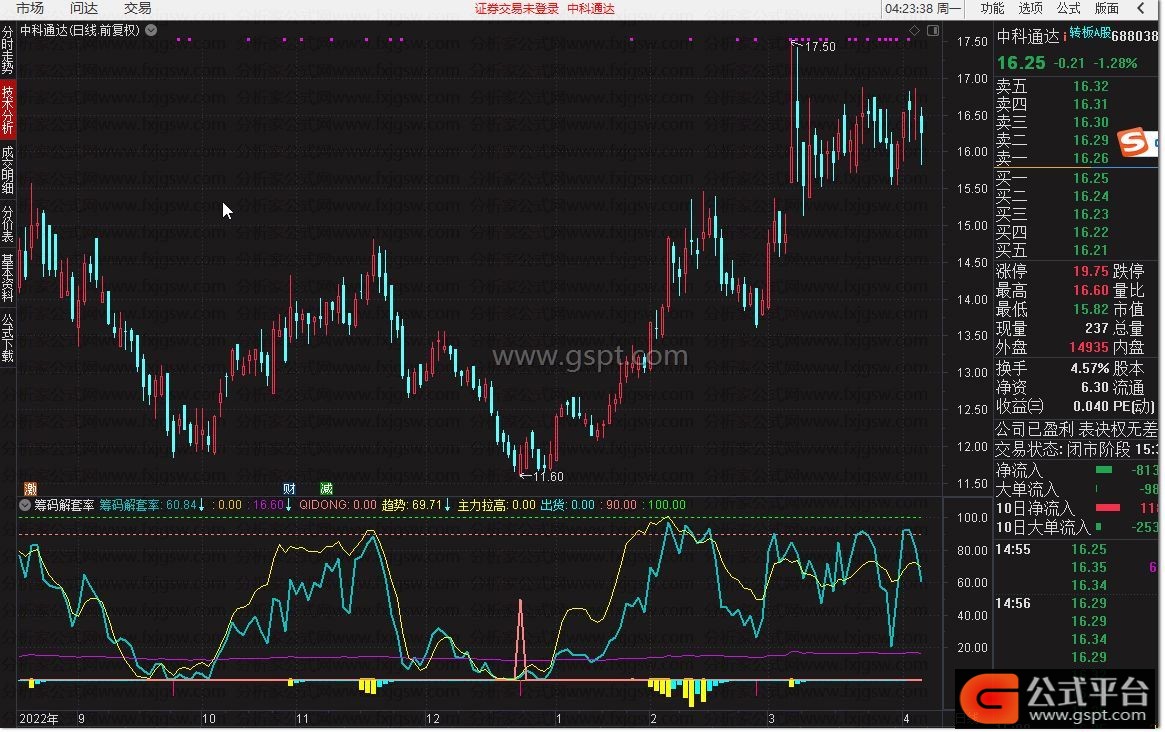Open the 功能 menu
The width and height of the screenshot is (1165, 732).
pyautogui.click(x=992, y=8)
